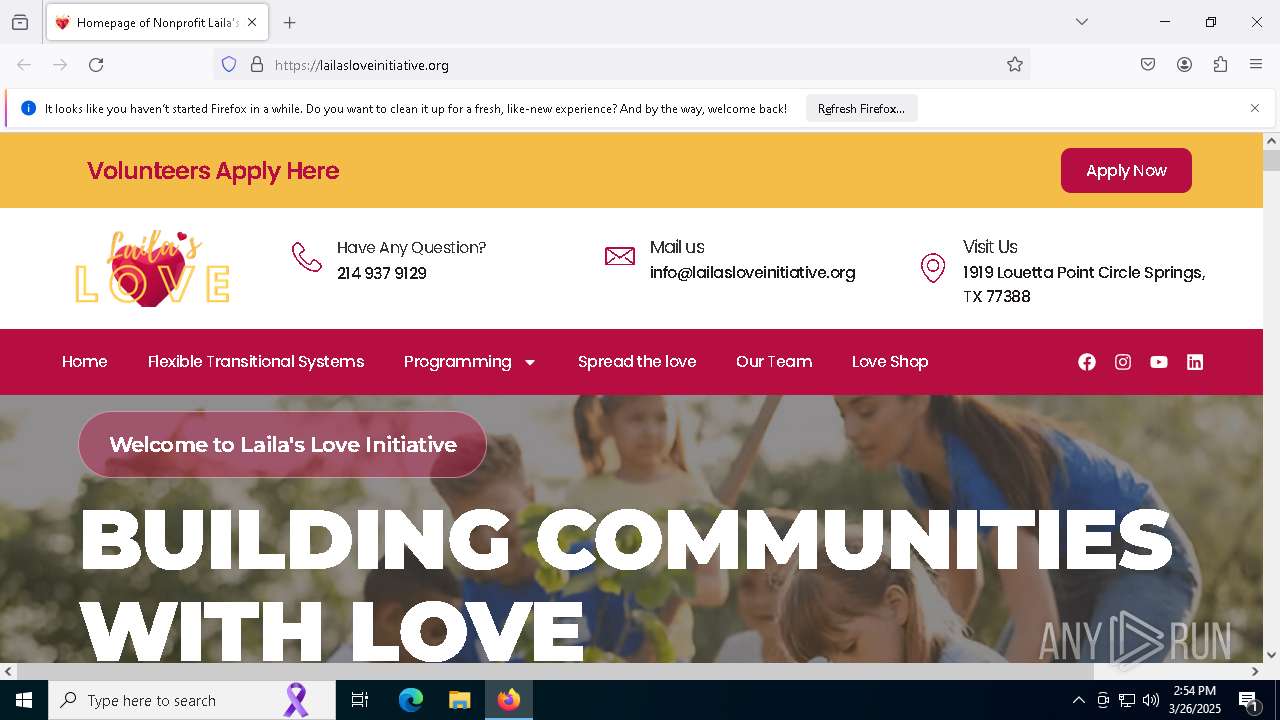The image size is (1280, 720).
Task: Open the list all tabs chevron
Action: click(x=1082, y=22)
